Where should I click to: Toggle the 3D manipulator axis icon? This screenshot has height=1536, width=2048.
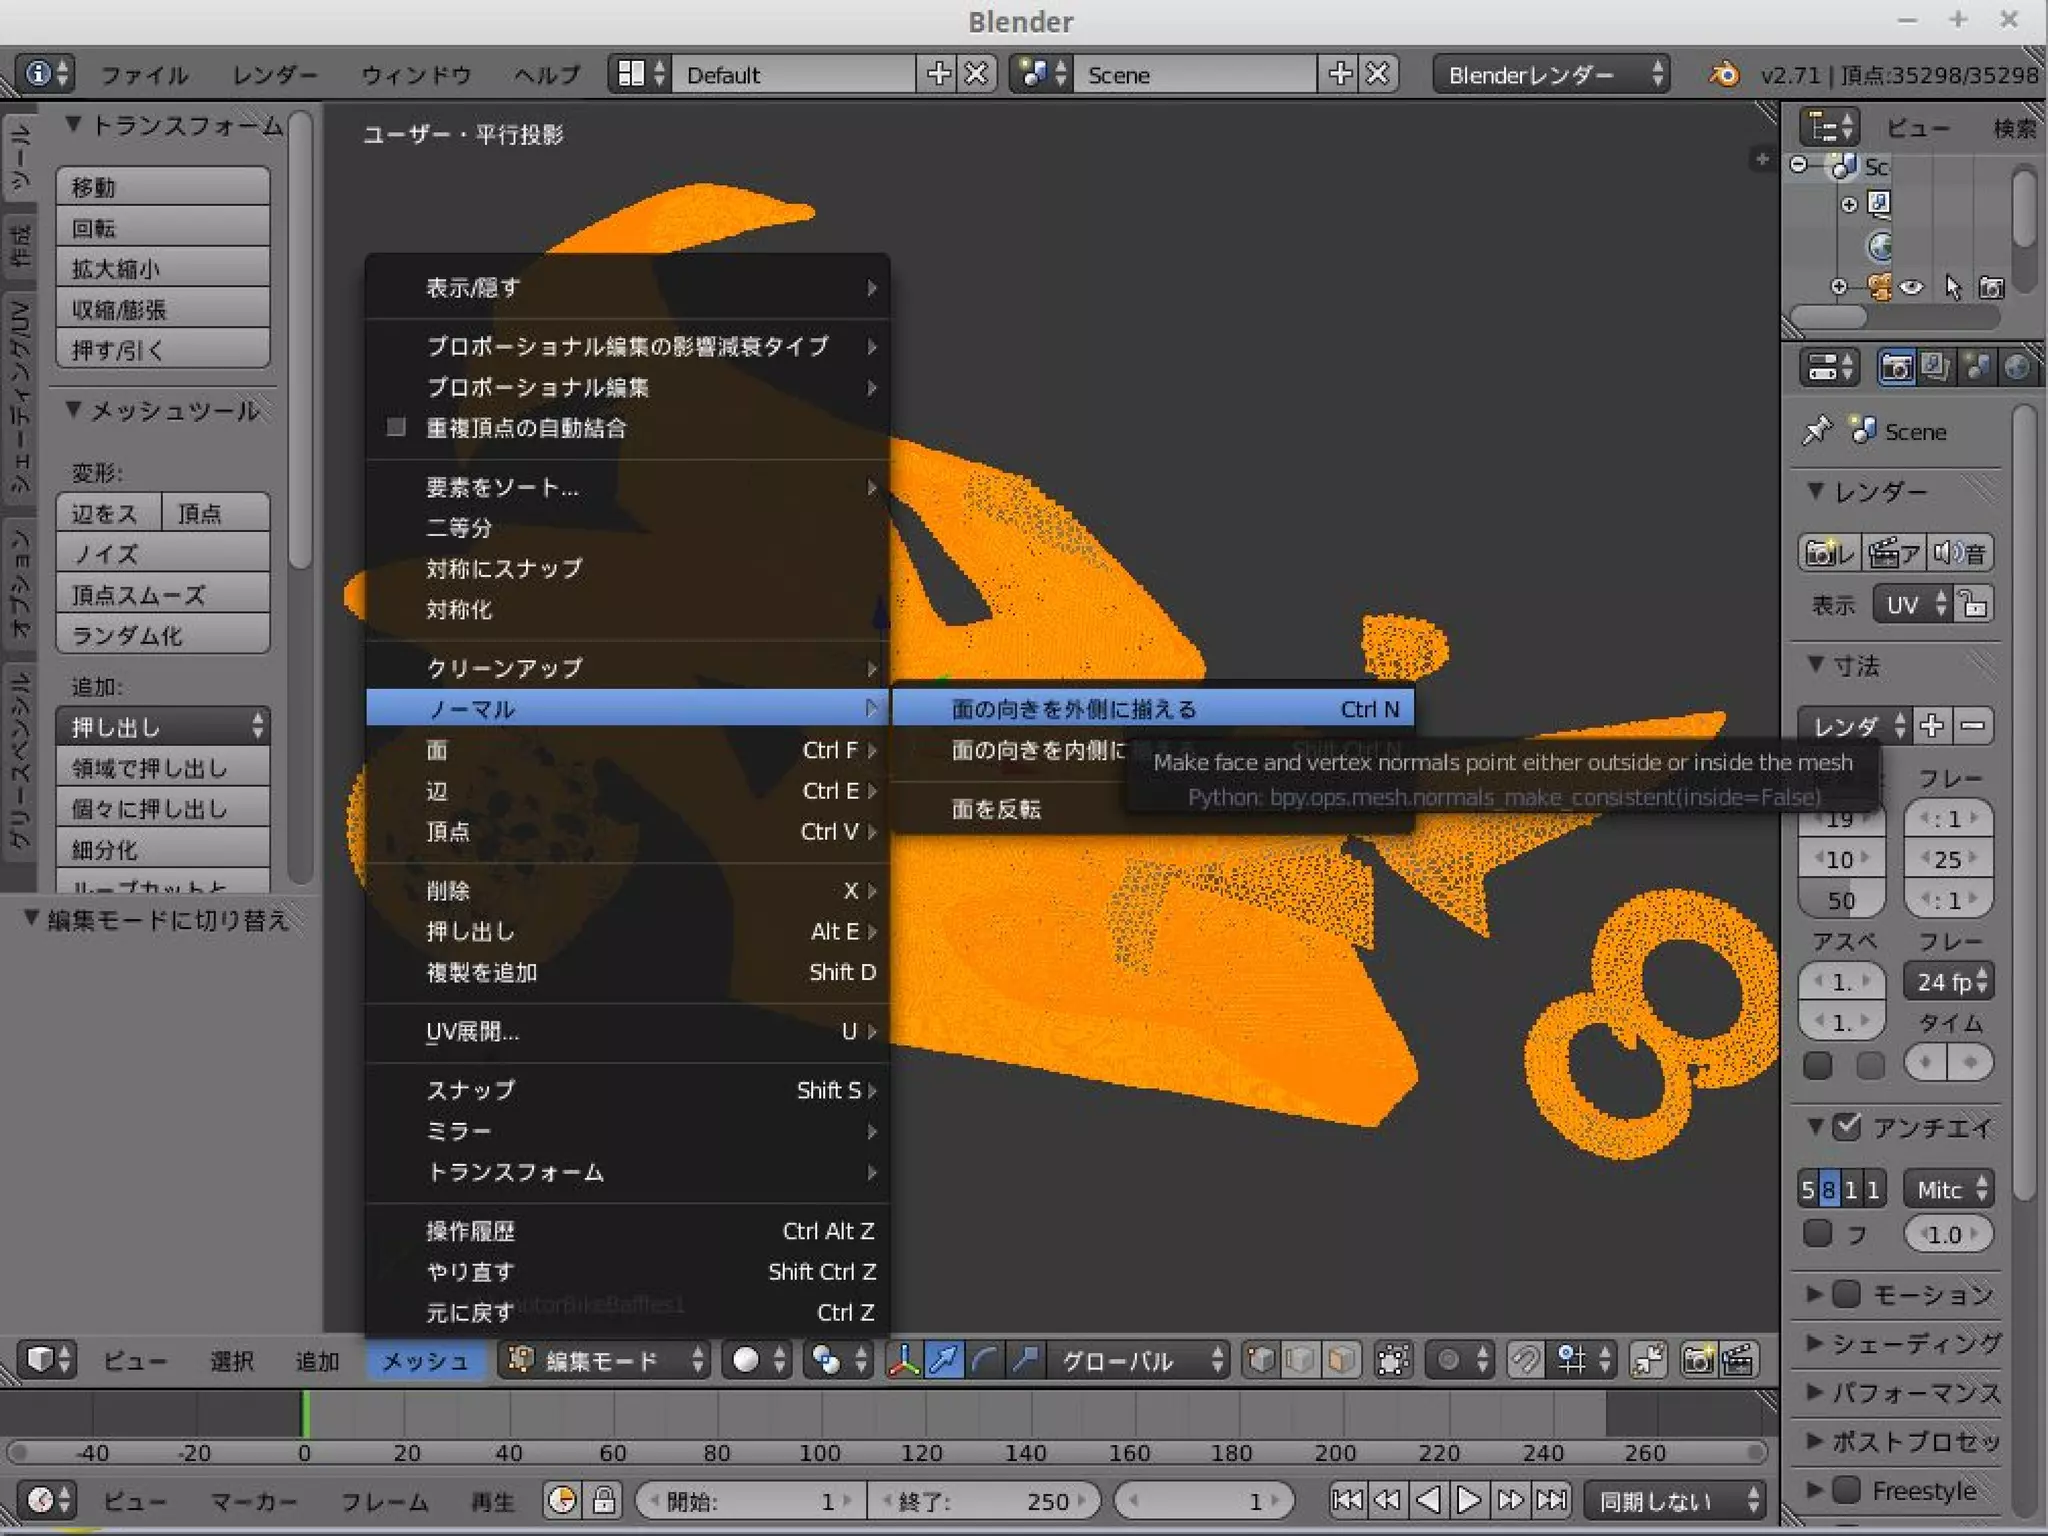pos(904,1360)
